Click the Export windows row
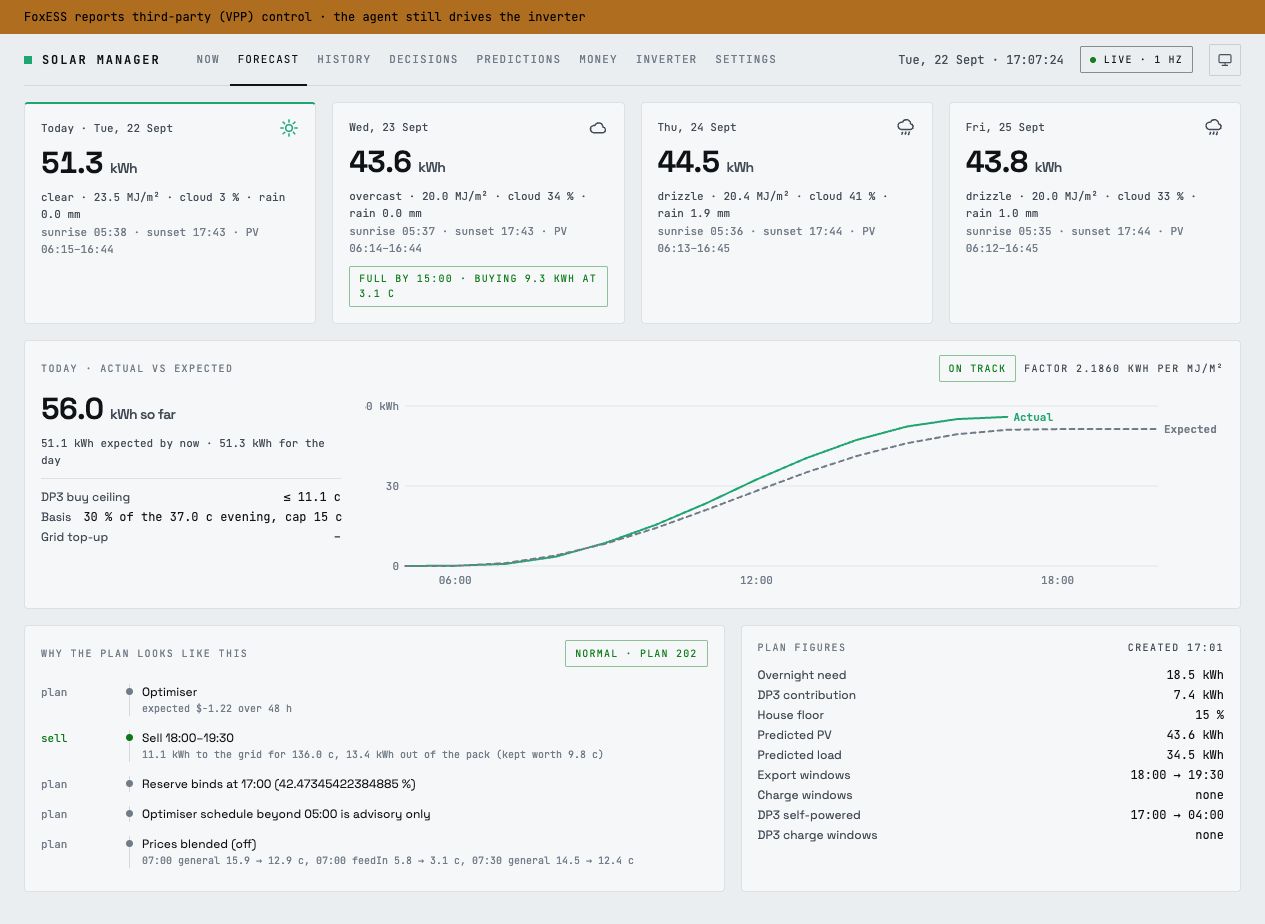 pyautogui.click(x=990, y=775)
